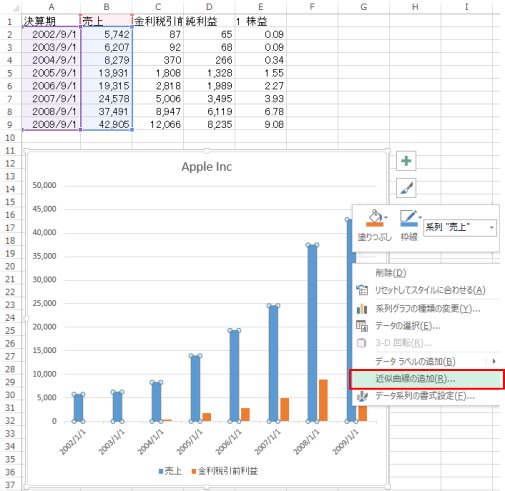Select column H header
505x491 pixels.
click(415, 7)
